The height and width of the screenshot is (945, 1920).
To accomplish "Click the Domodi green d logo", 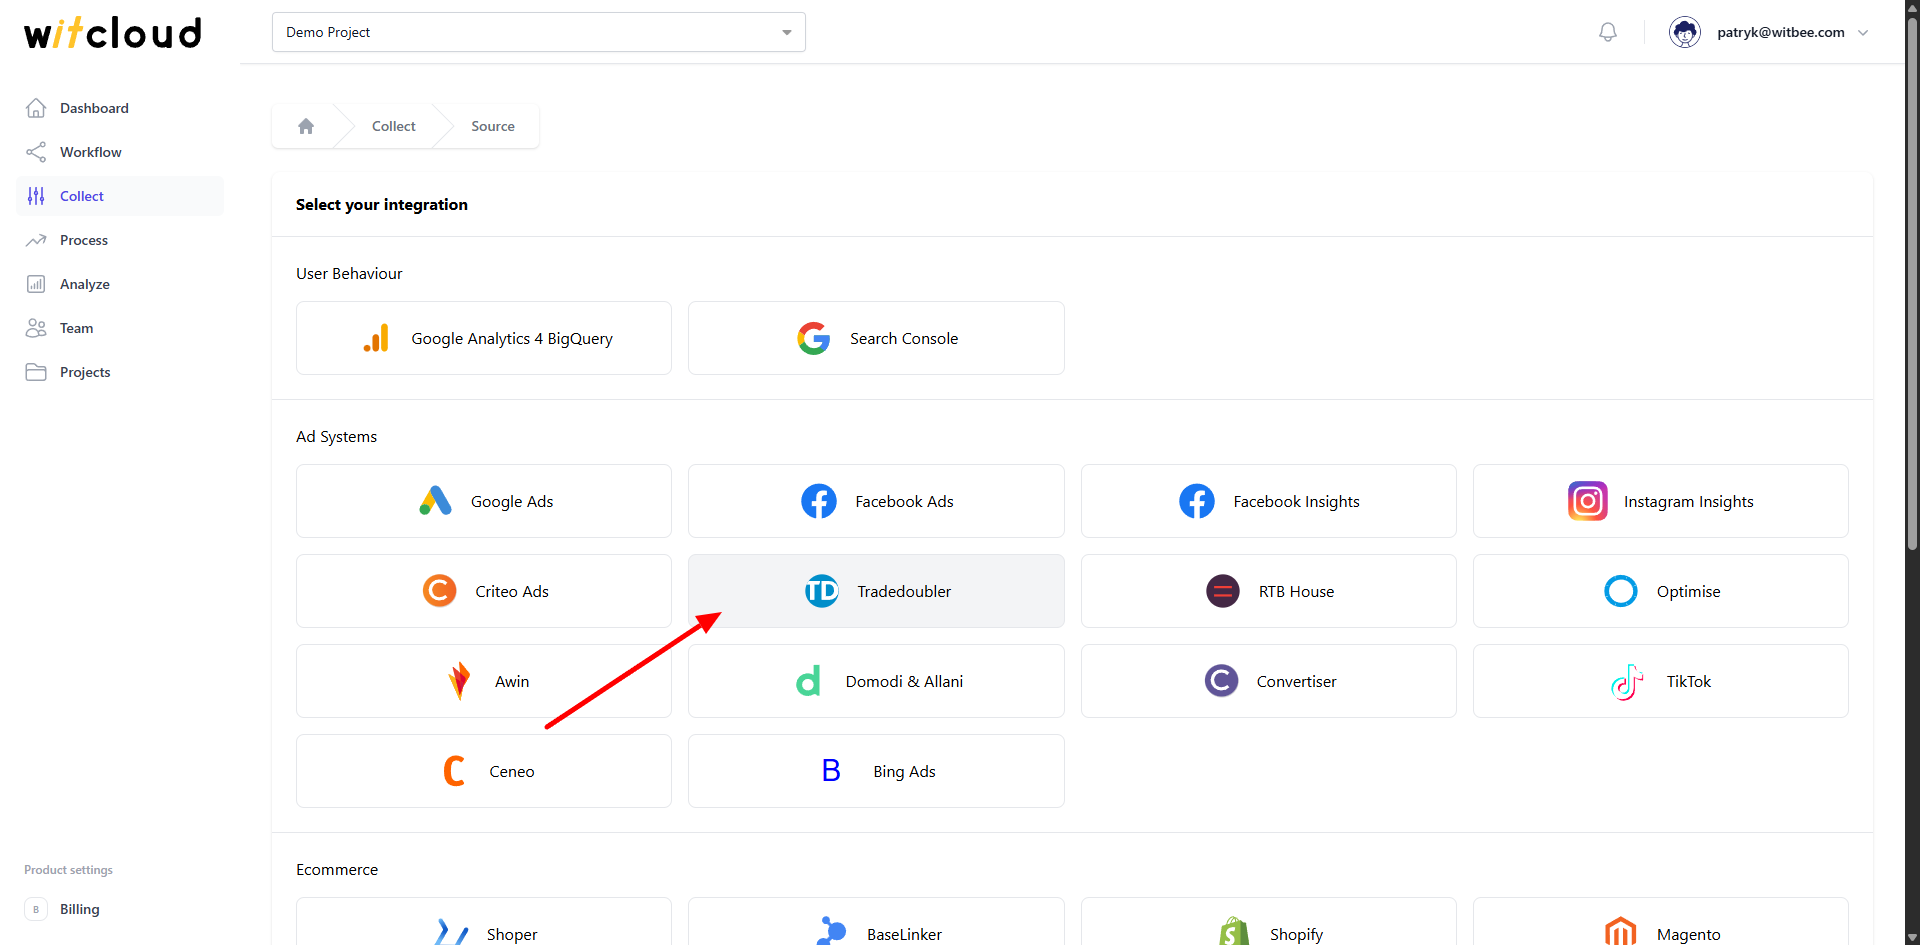I will (809, 681).
